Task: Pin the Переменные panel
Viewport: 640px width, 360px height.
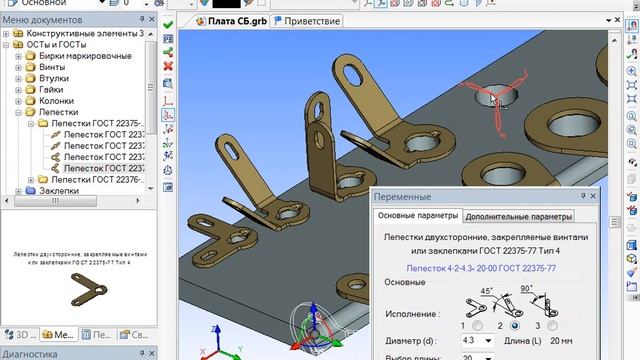Action: [583, 196]
